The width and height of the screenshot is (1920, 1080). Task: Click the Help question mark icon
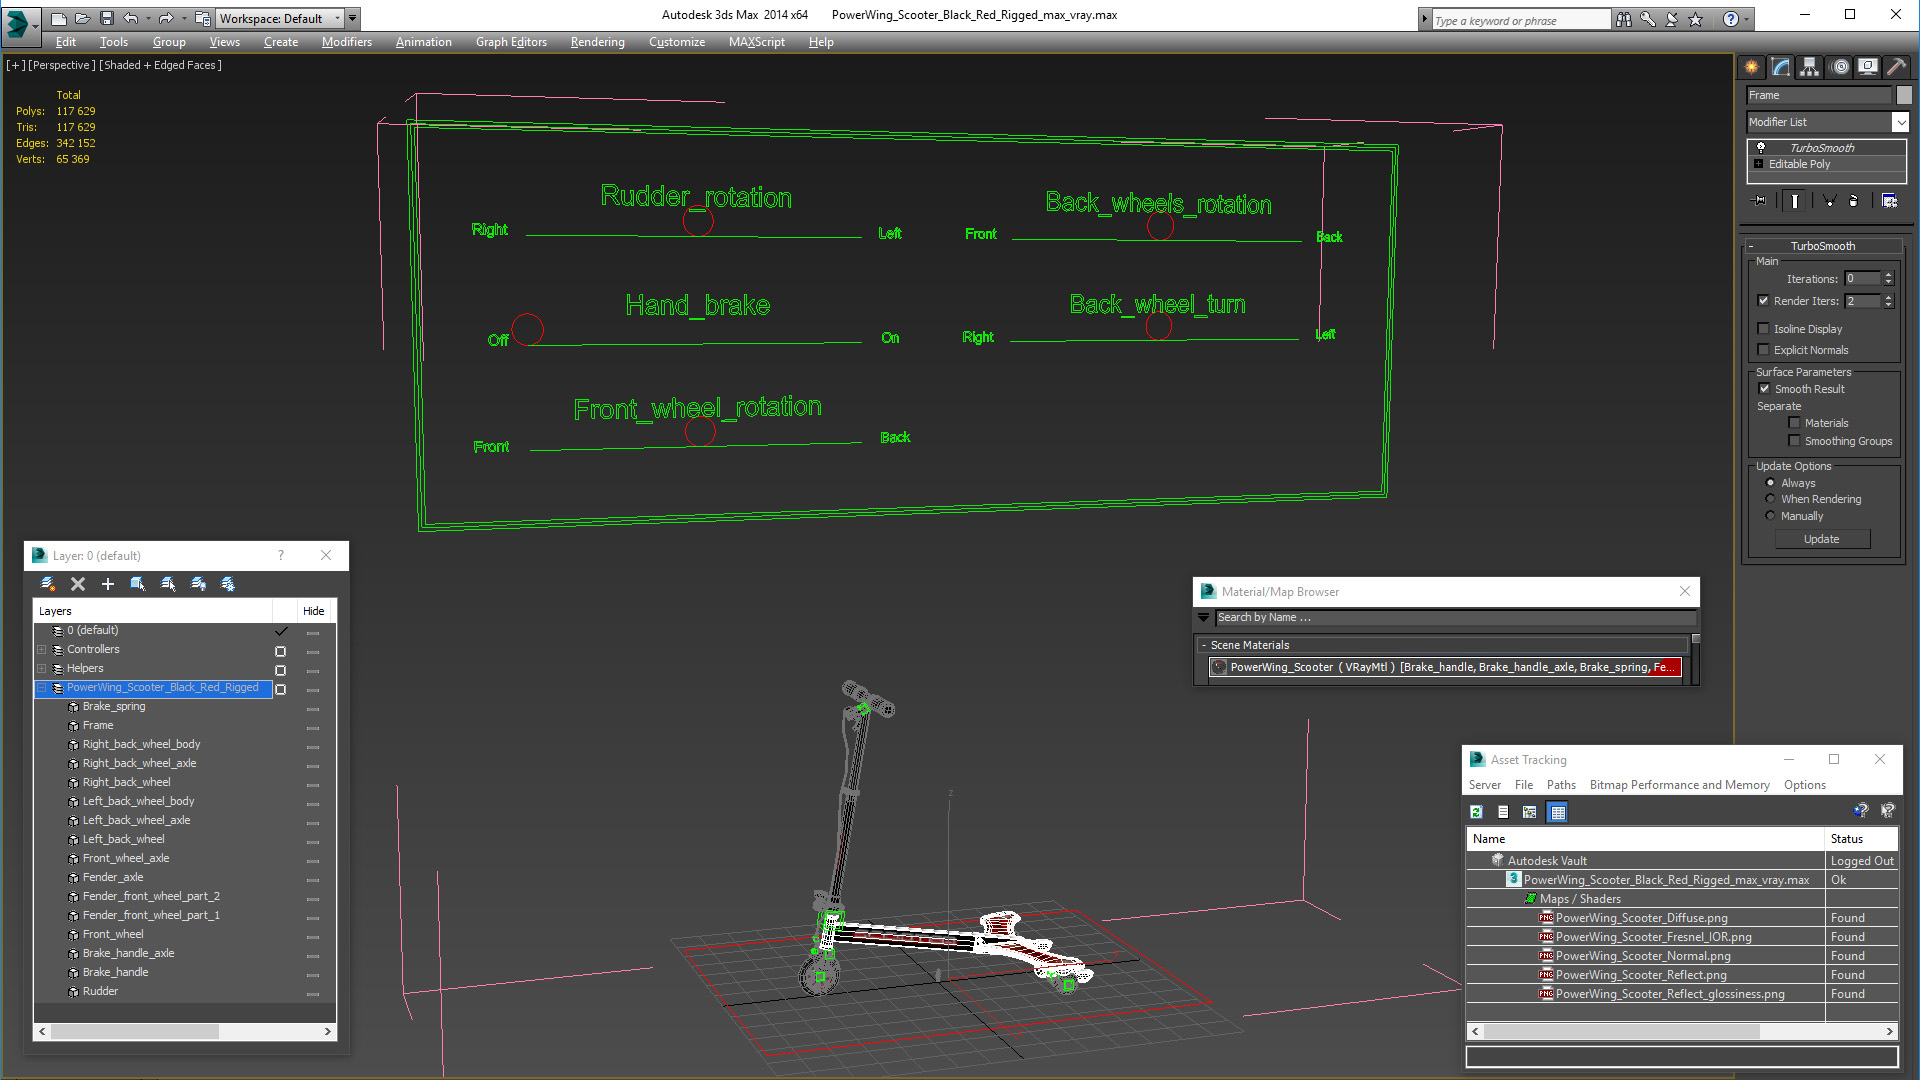coord(1730,19)
